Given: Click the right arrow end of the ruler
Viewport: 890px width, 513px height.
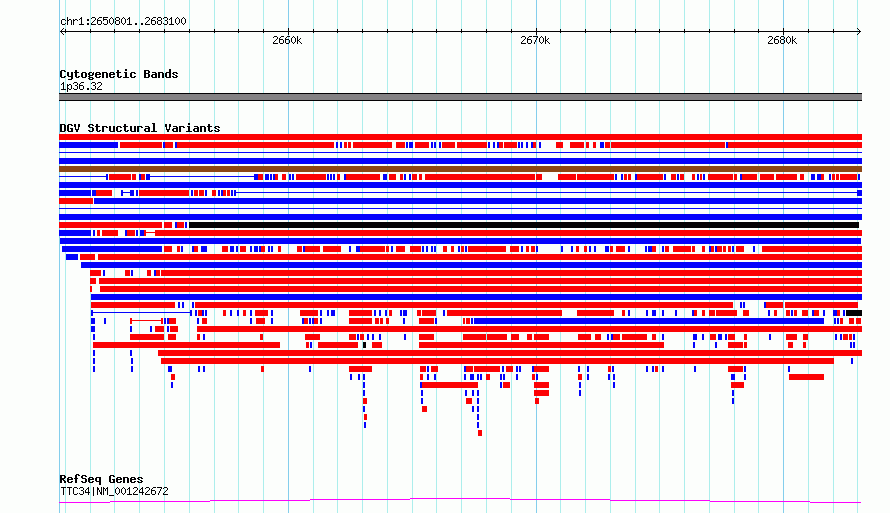Looking at the screenshot, I should coord(859,32).
